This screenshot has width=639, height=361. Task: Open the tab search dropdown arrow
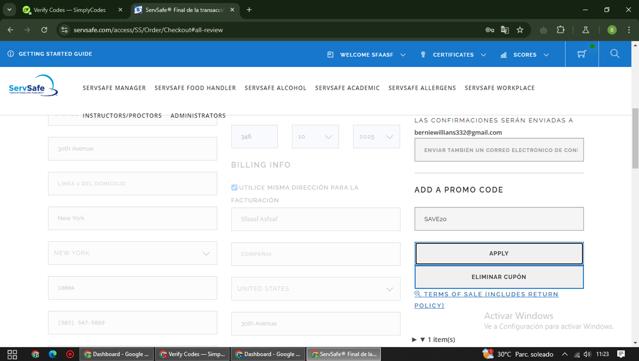[9, 10]
